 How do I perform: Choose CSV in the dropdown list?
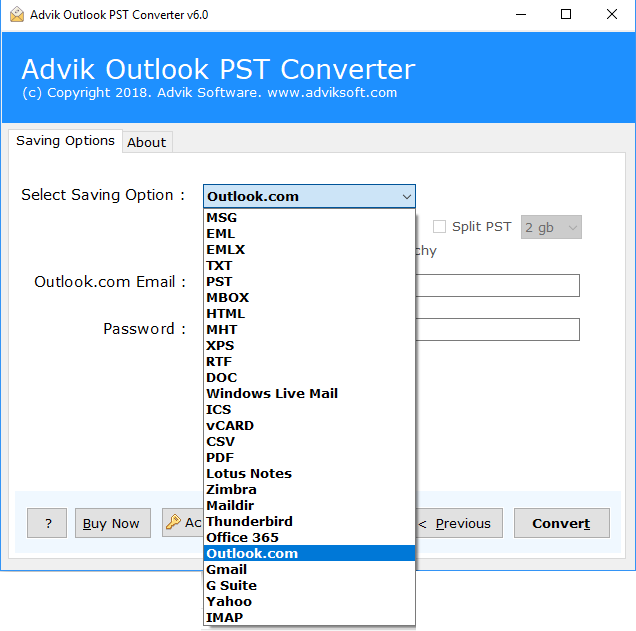pos(309,442)
